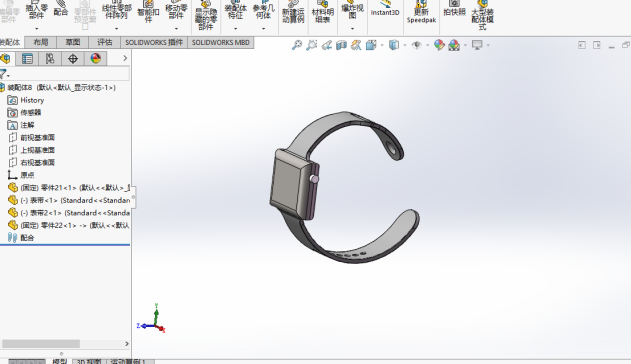Click Zoom to Area icon
Viewport: 631px width, 364px height.
point(311,45)
